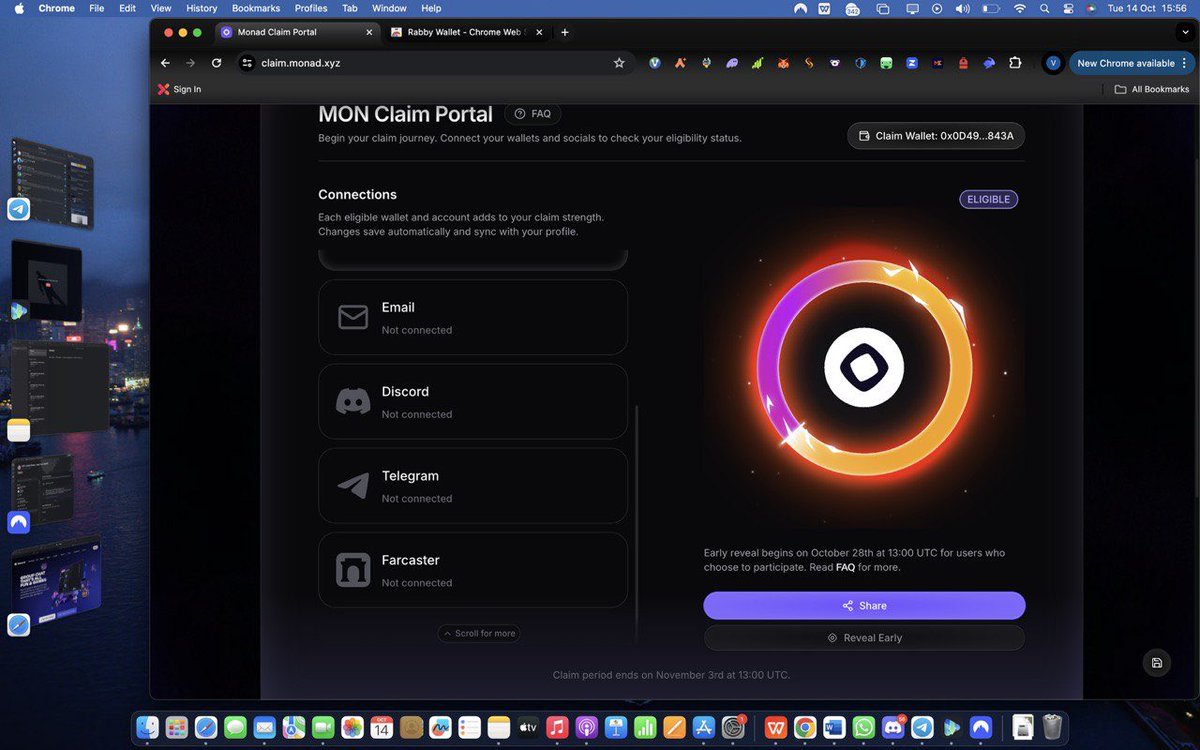Click the Claim Wallet 0x0D49...843A button
This screenshot has width=1200, height=750.
coord(936,136)
